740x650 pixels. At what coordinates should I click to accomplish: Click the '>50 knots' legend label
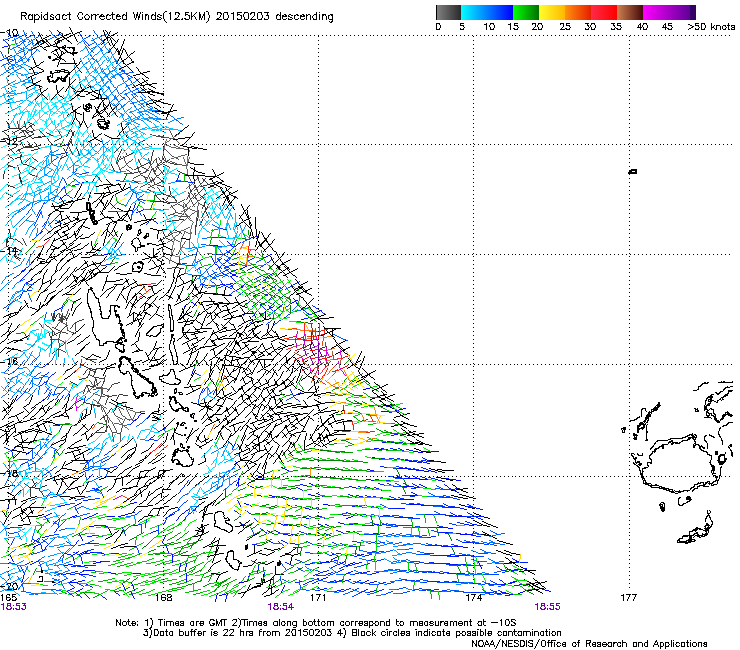coord(711,27)
